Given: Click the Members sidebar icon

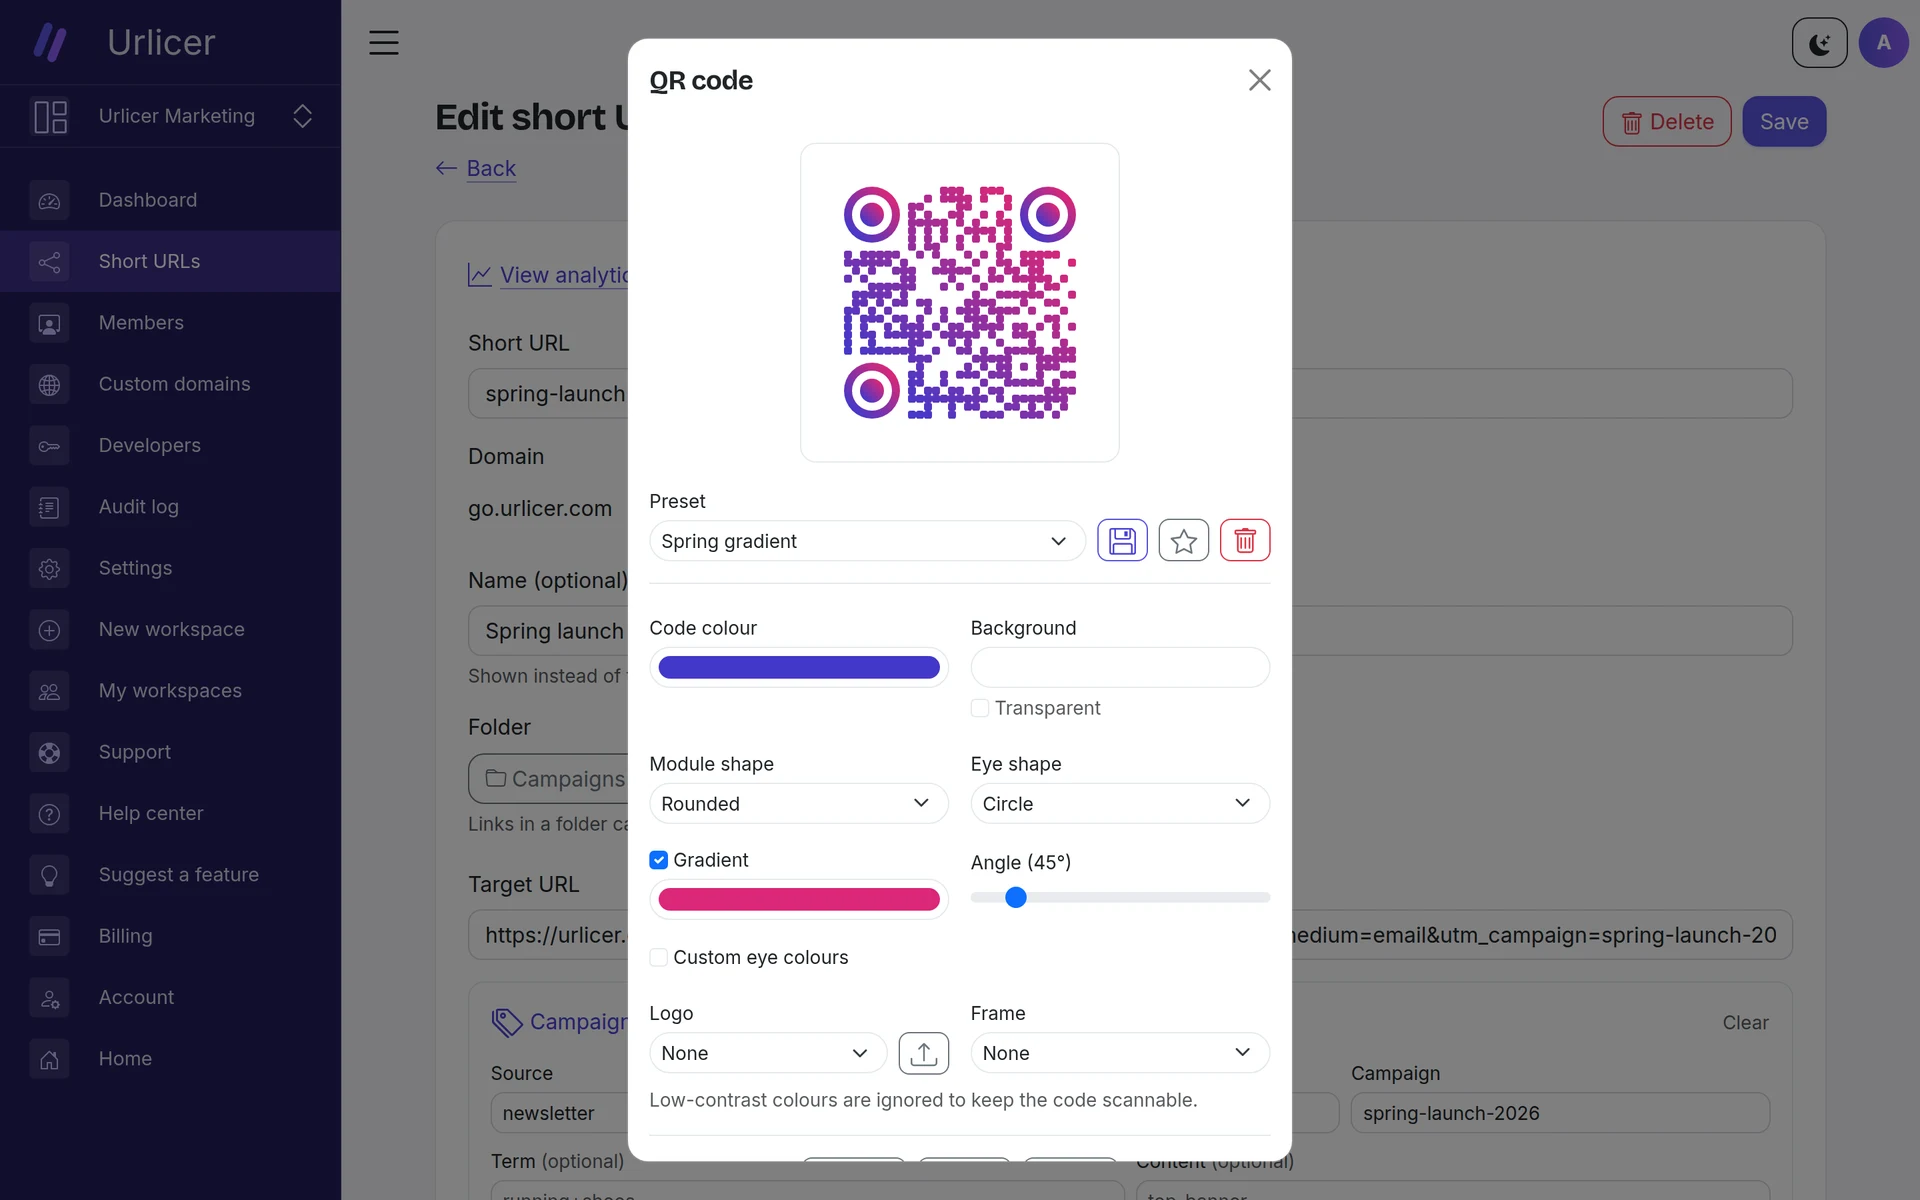Looking at the screenshot, I should pos(49,323).
